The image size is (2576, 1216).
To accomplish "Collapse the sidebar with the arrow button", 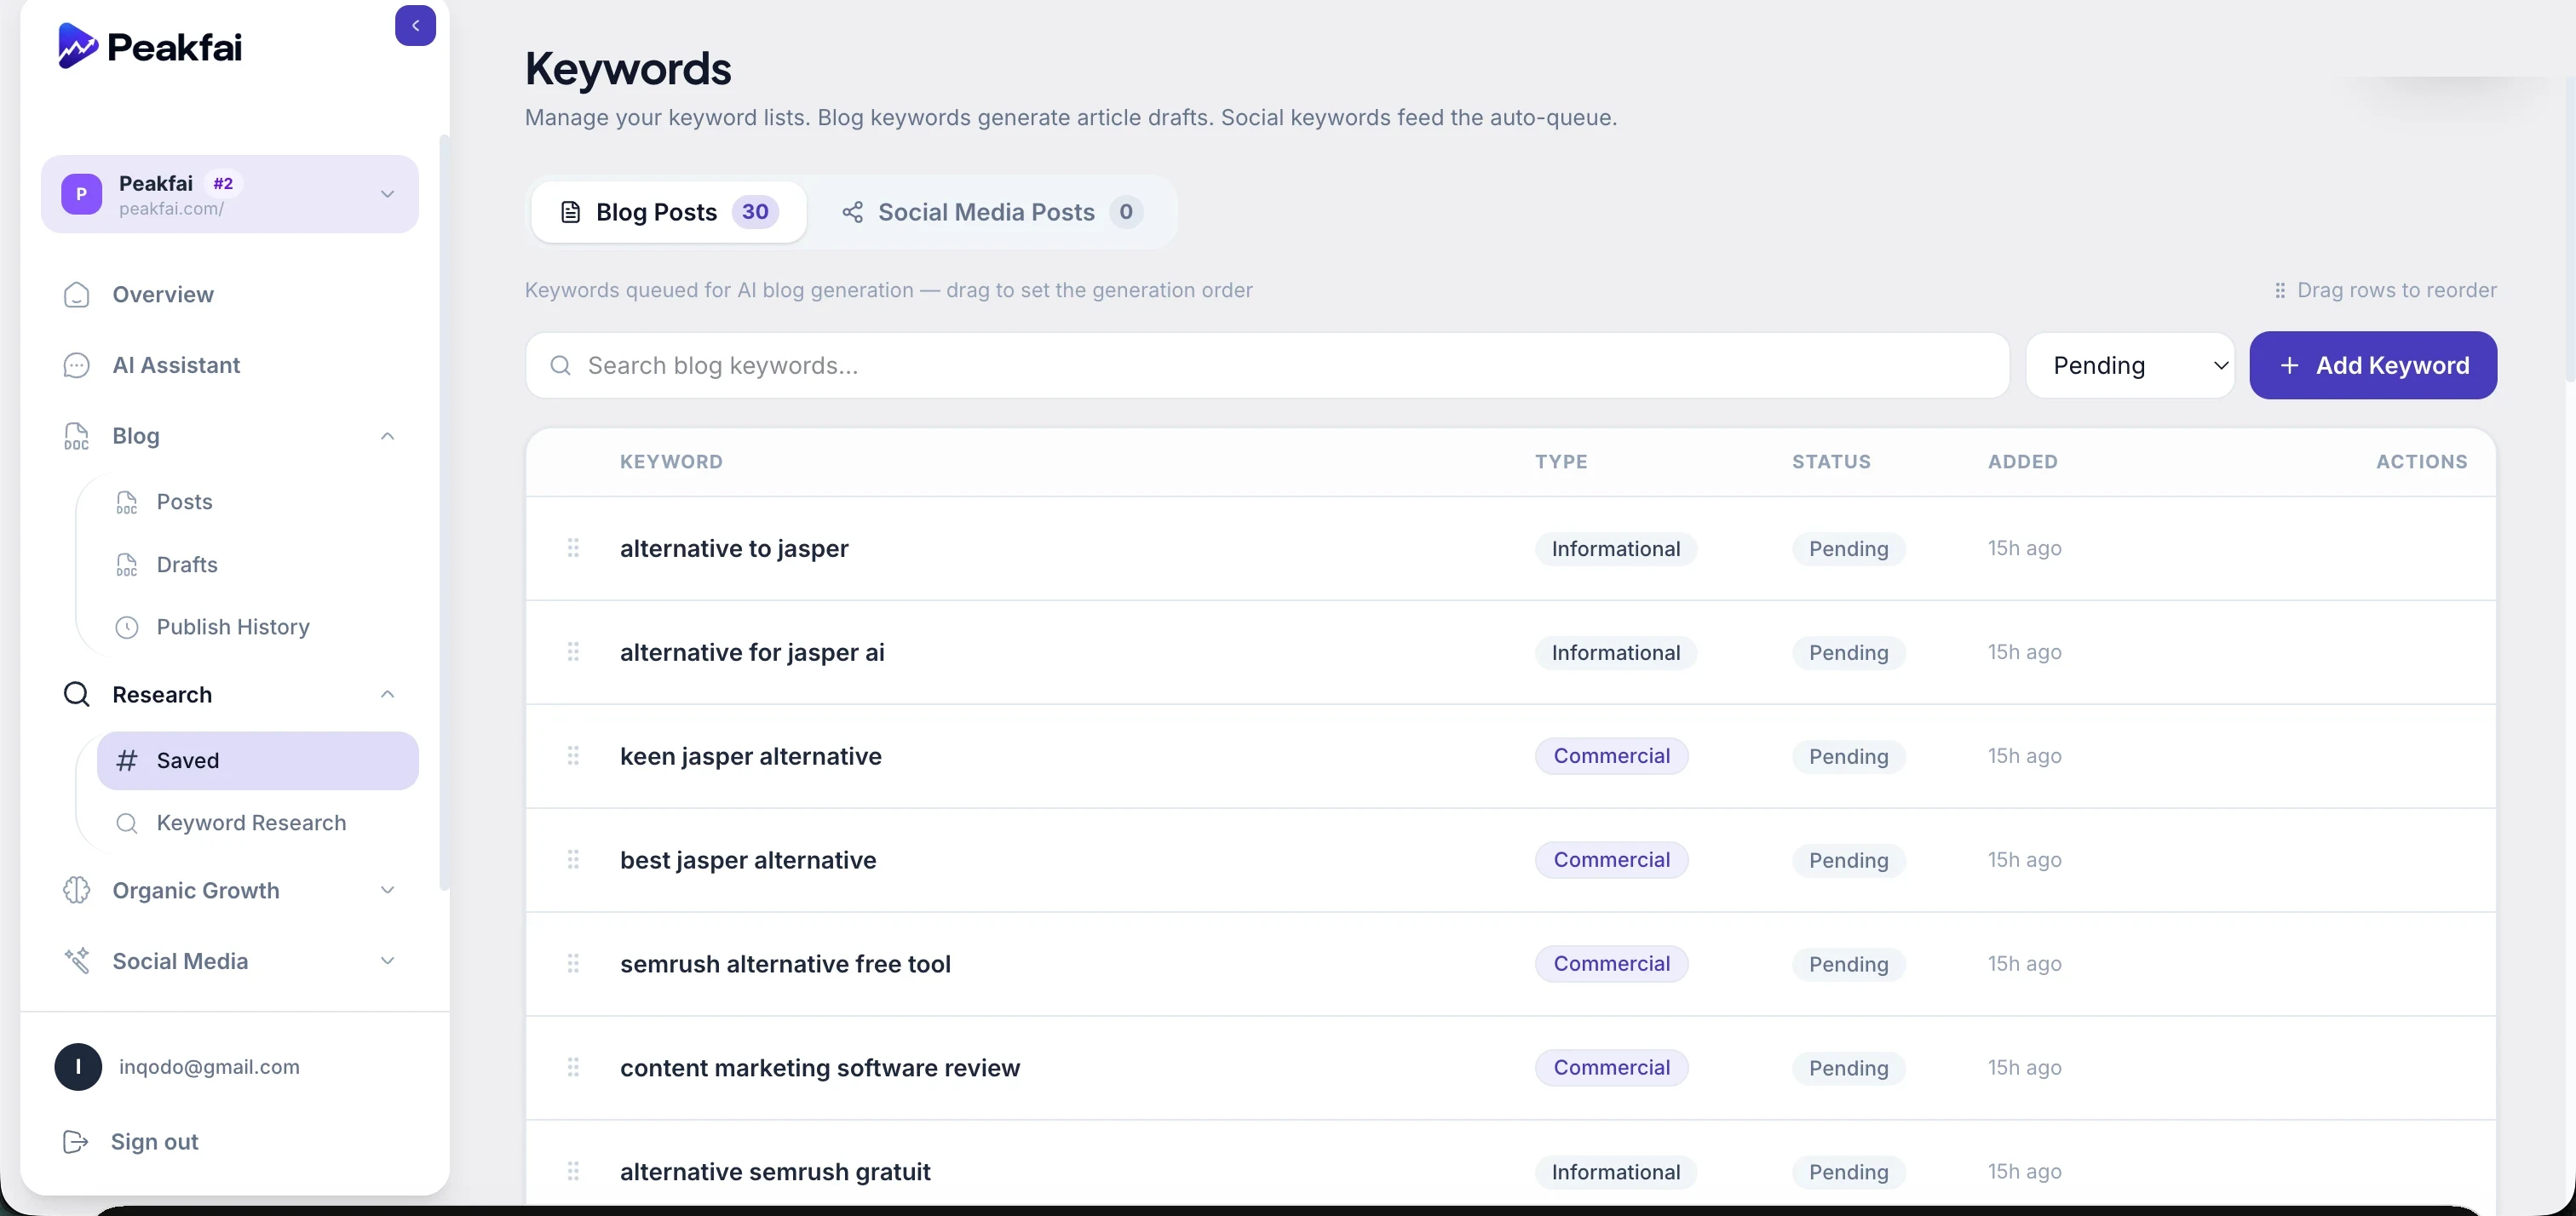I will tap(415, 26).
